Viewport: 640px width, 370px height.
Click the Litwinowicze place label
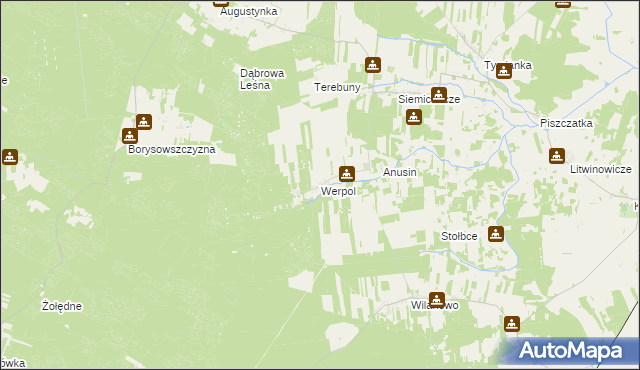(601, 169)
